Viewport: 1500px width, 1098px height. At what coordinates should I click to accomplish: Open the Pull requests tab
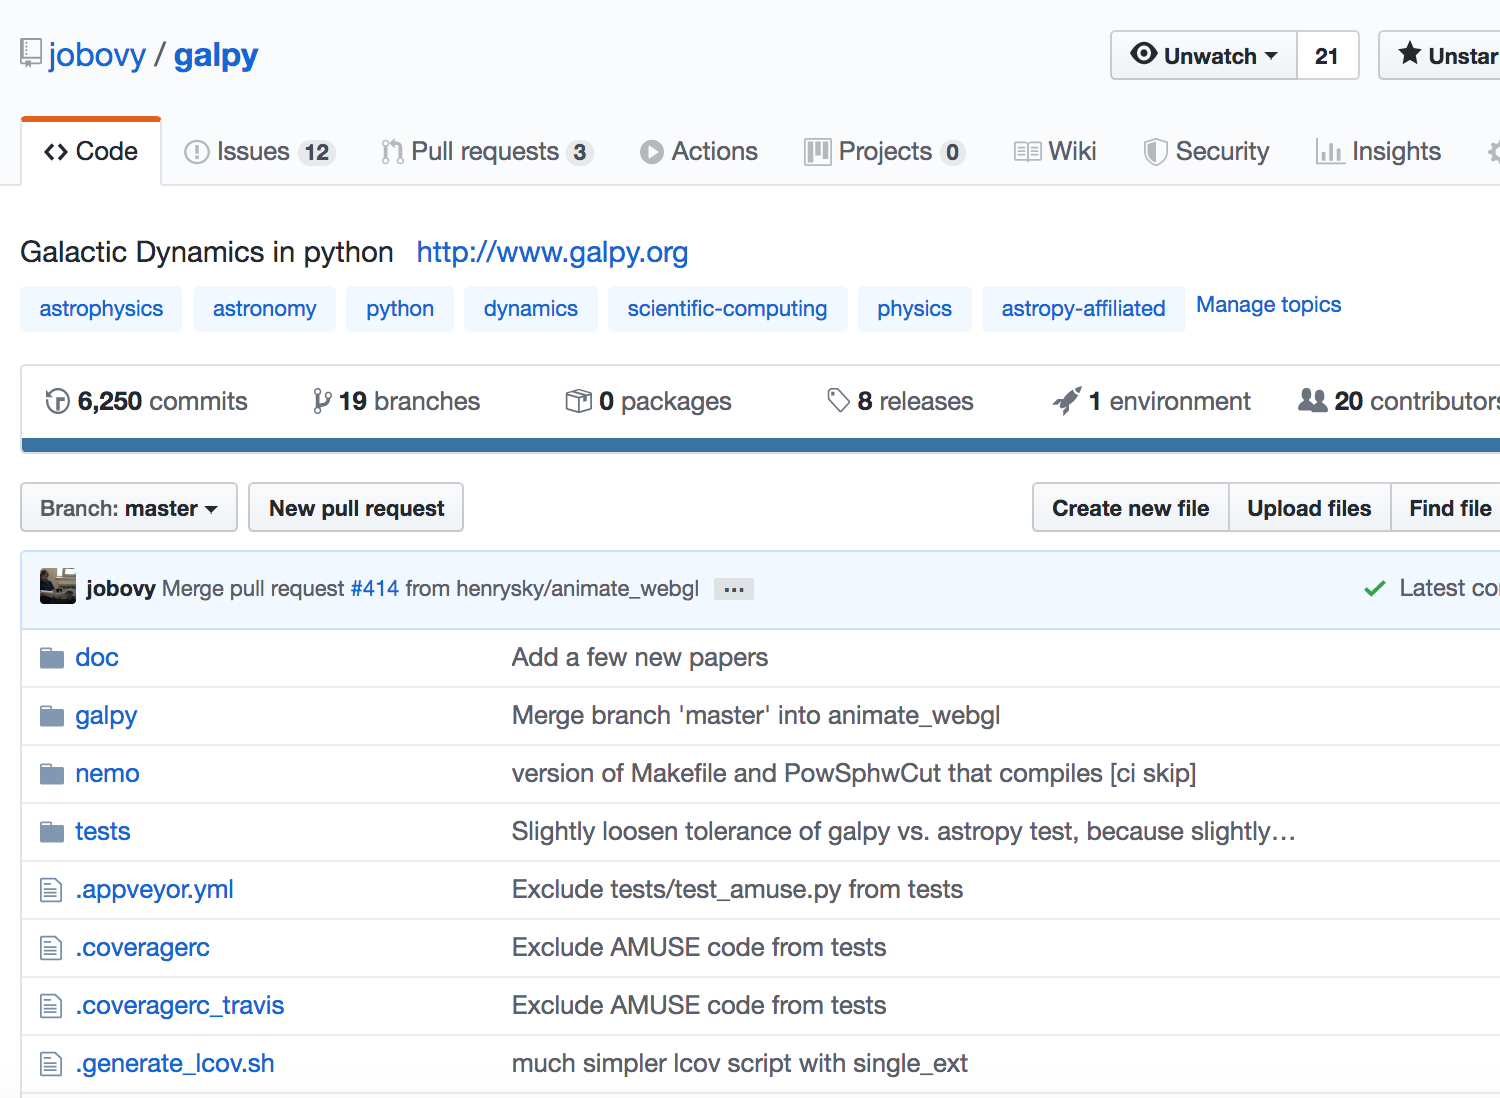pyautogui.click(x=487, y=152)
